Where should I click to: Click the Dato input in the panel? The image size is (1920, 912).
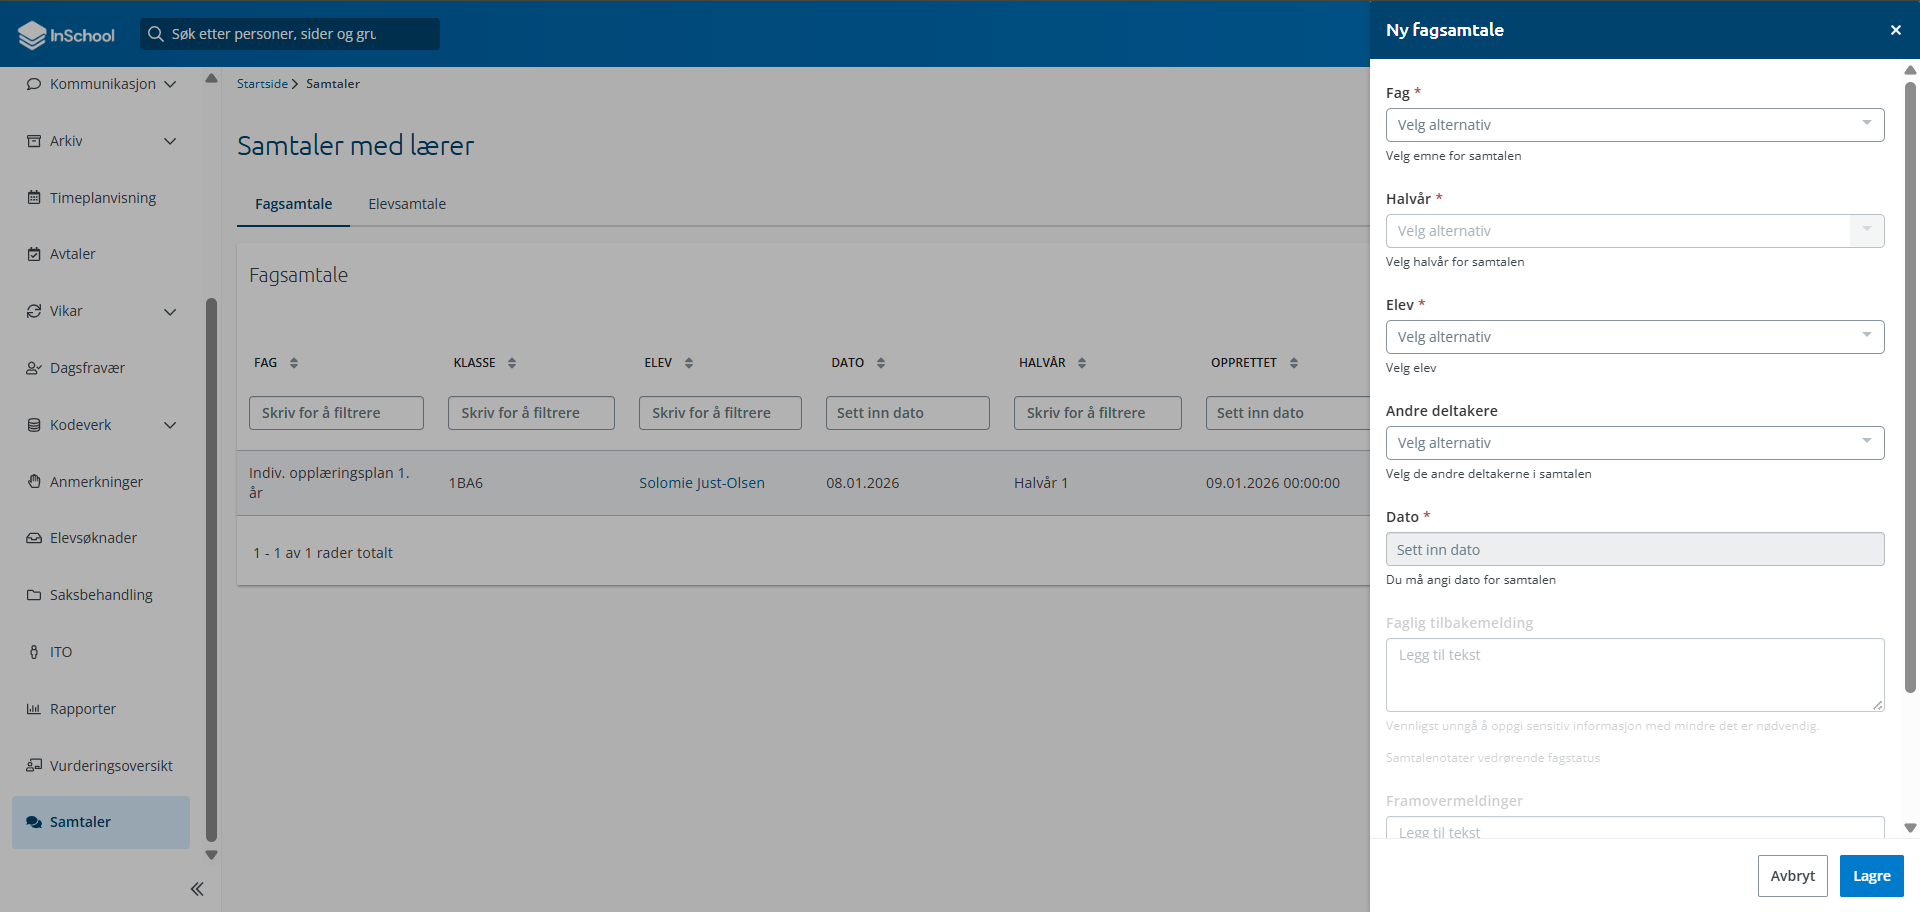coord(1635,549)
